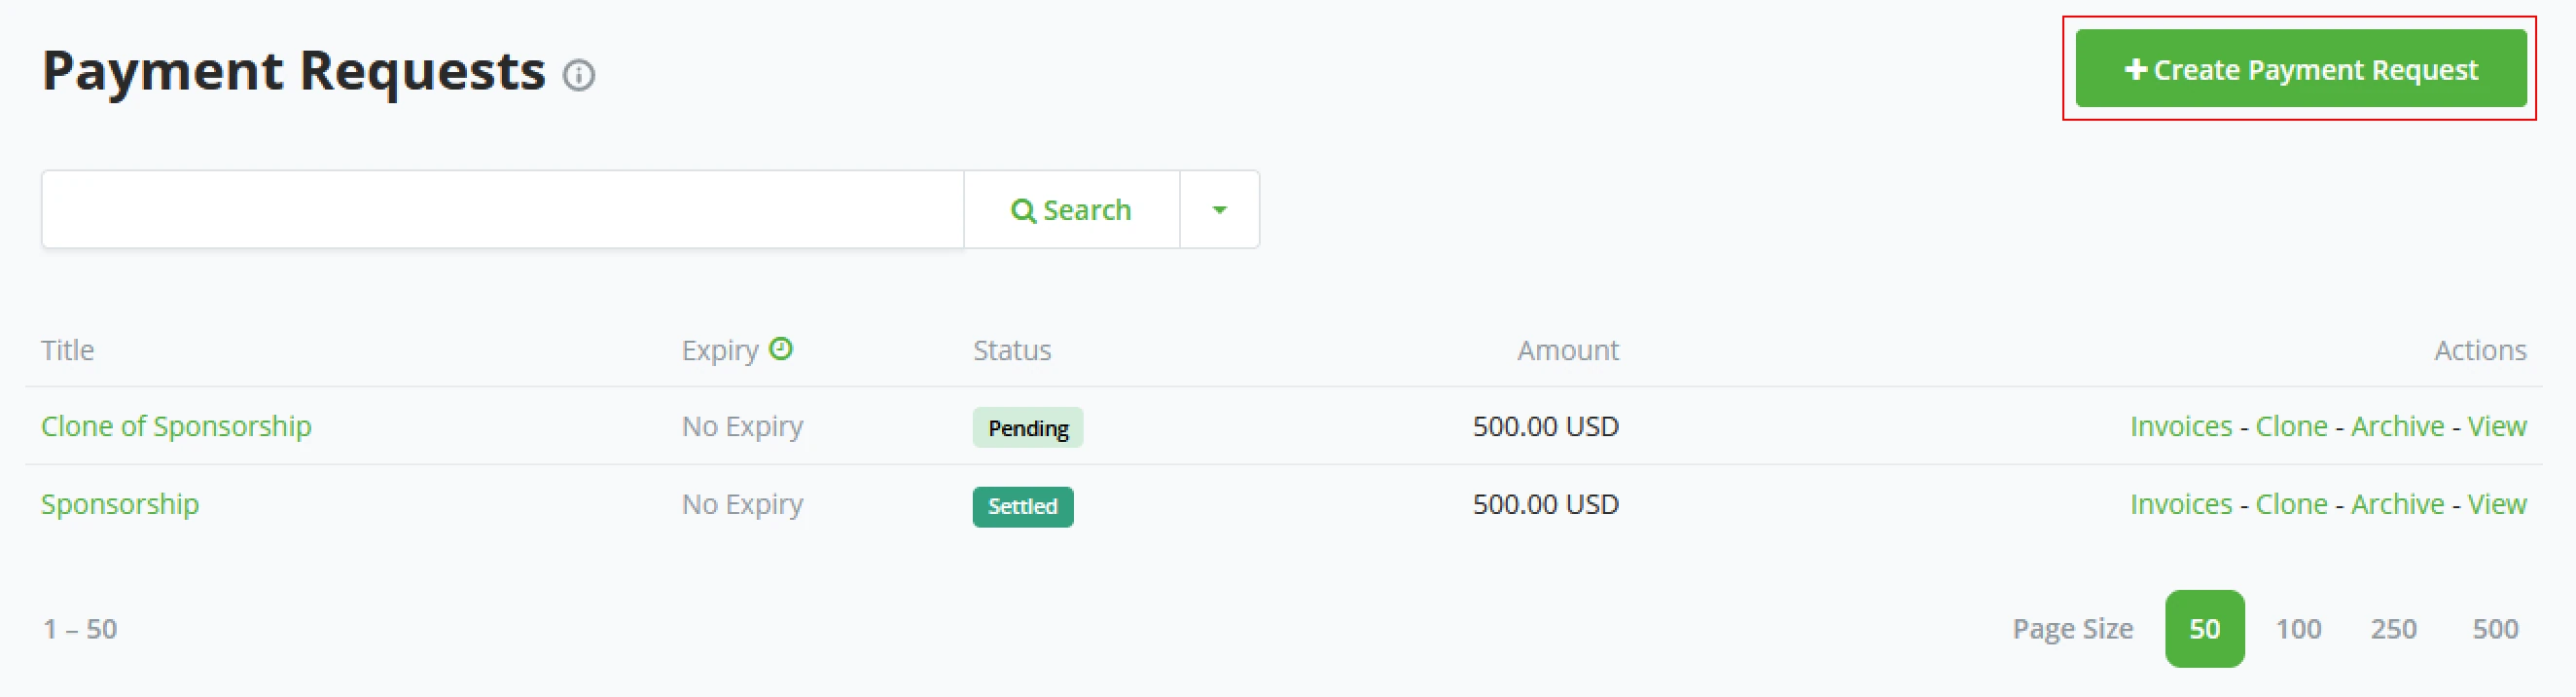This screenshot has width=2576, height=697.
Task: Focus the payment request search field
Action: pyautogui.click(x=502, y=210)
